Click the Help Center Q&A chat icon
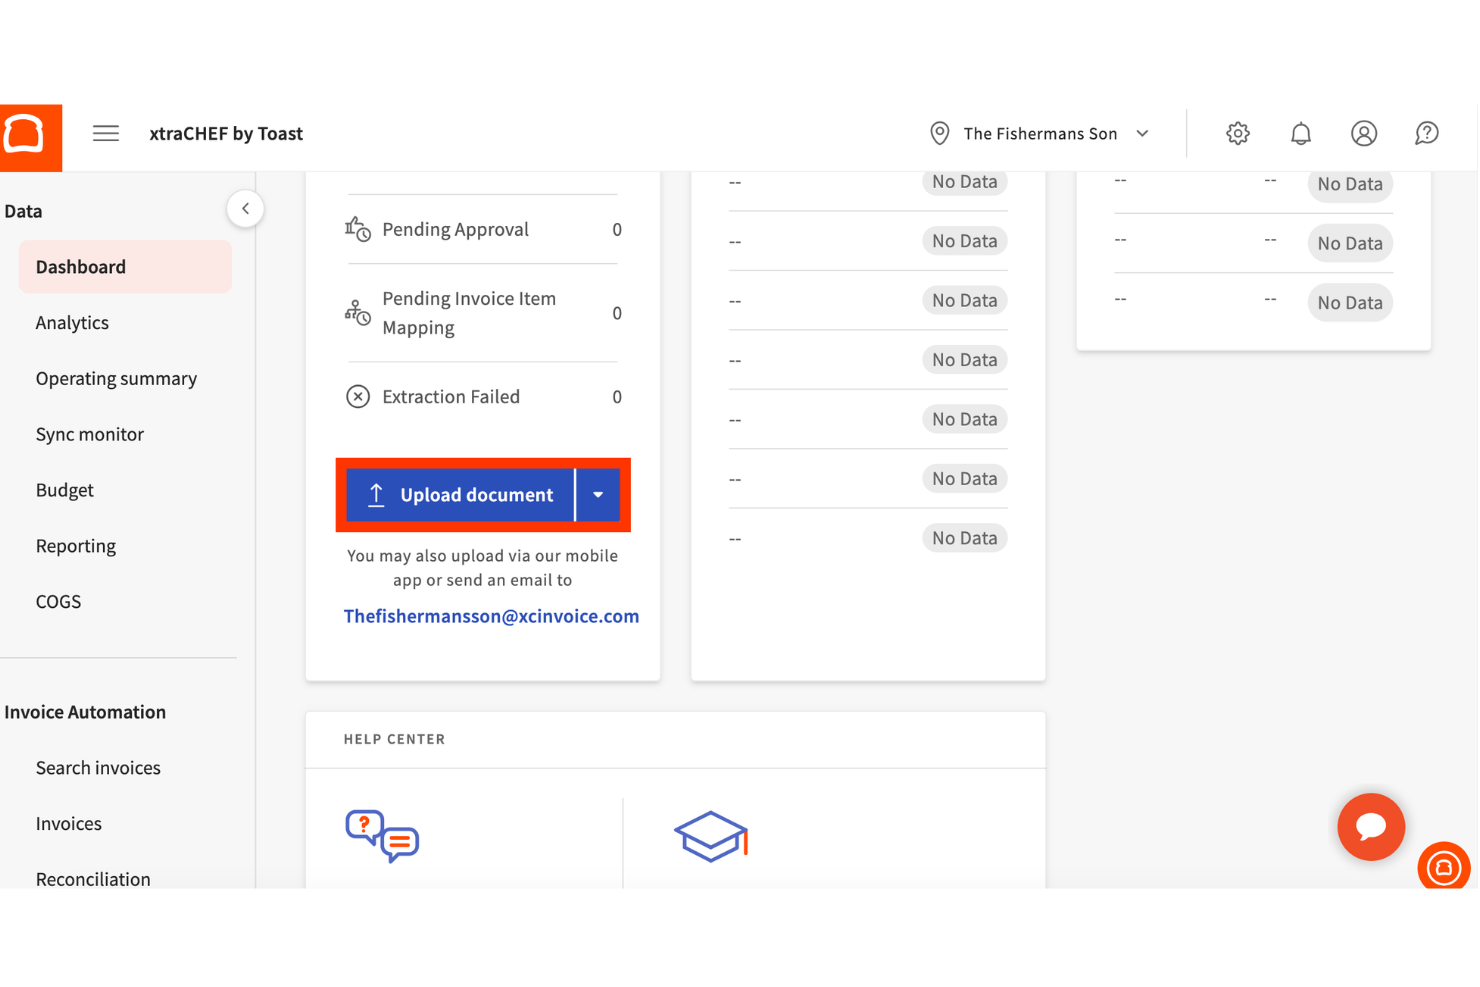 tap(382, 837)
